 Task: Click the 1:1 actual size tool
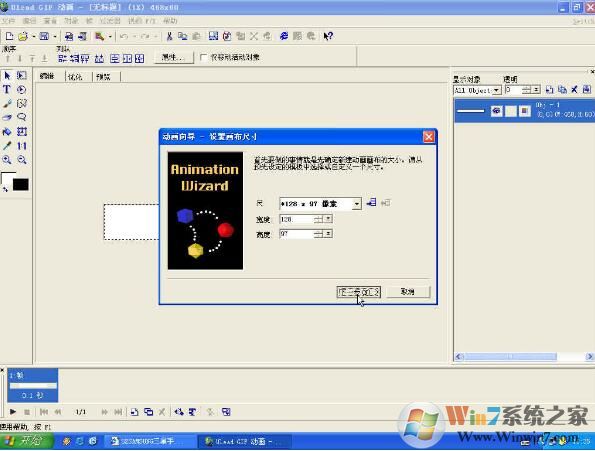coord(22,146)
